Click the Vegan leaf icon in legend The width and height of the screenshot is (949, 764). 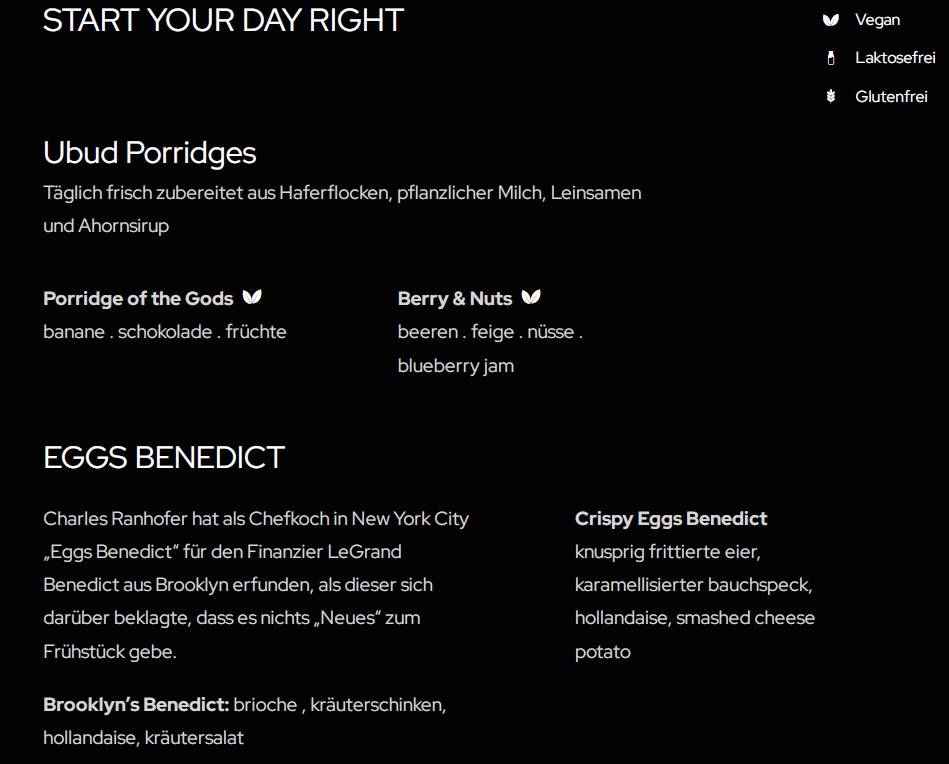point(830,20)
